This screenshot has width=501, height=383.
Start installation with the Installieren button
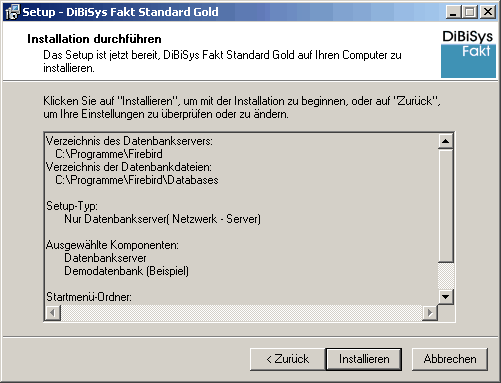(364, 359)
